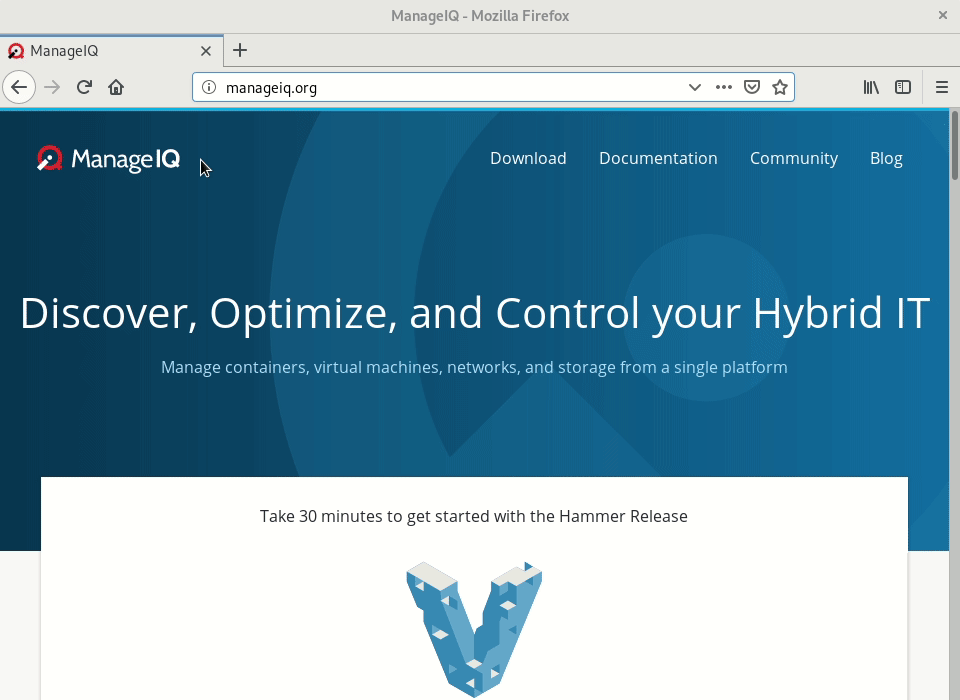
Task: Open the Firefox hamburger menu
Action: [x=941, y=87]
